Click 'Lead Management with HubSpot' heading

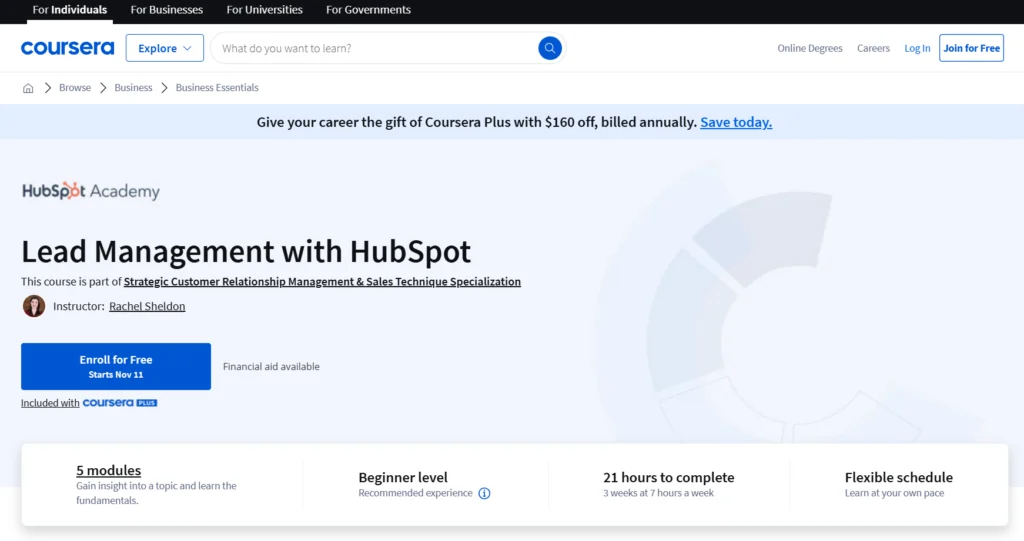[246, 252]
